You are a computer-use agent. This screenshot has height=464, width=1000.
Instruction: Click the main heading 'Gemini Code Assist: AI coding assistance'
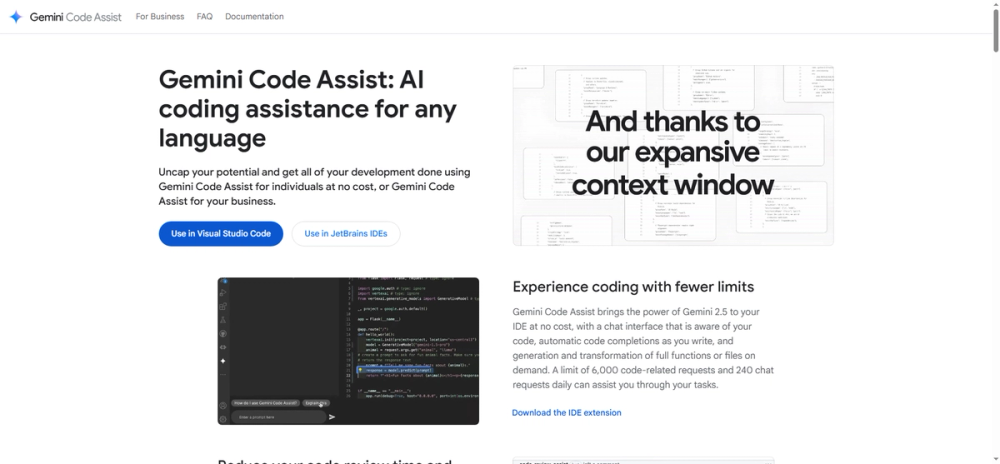click(x=307, y=108)
